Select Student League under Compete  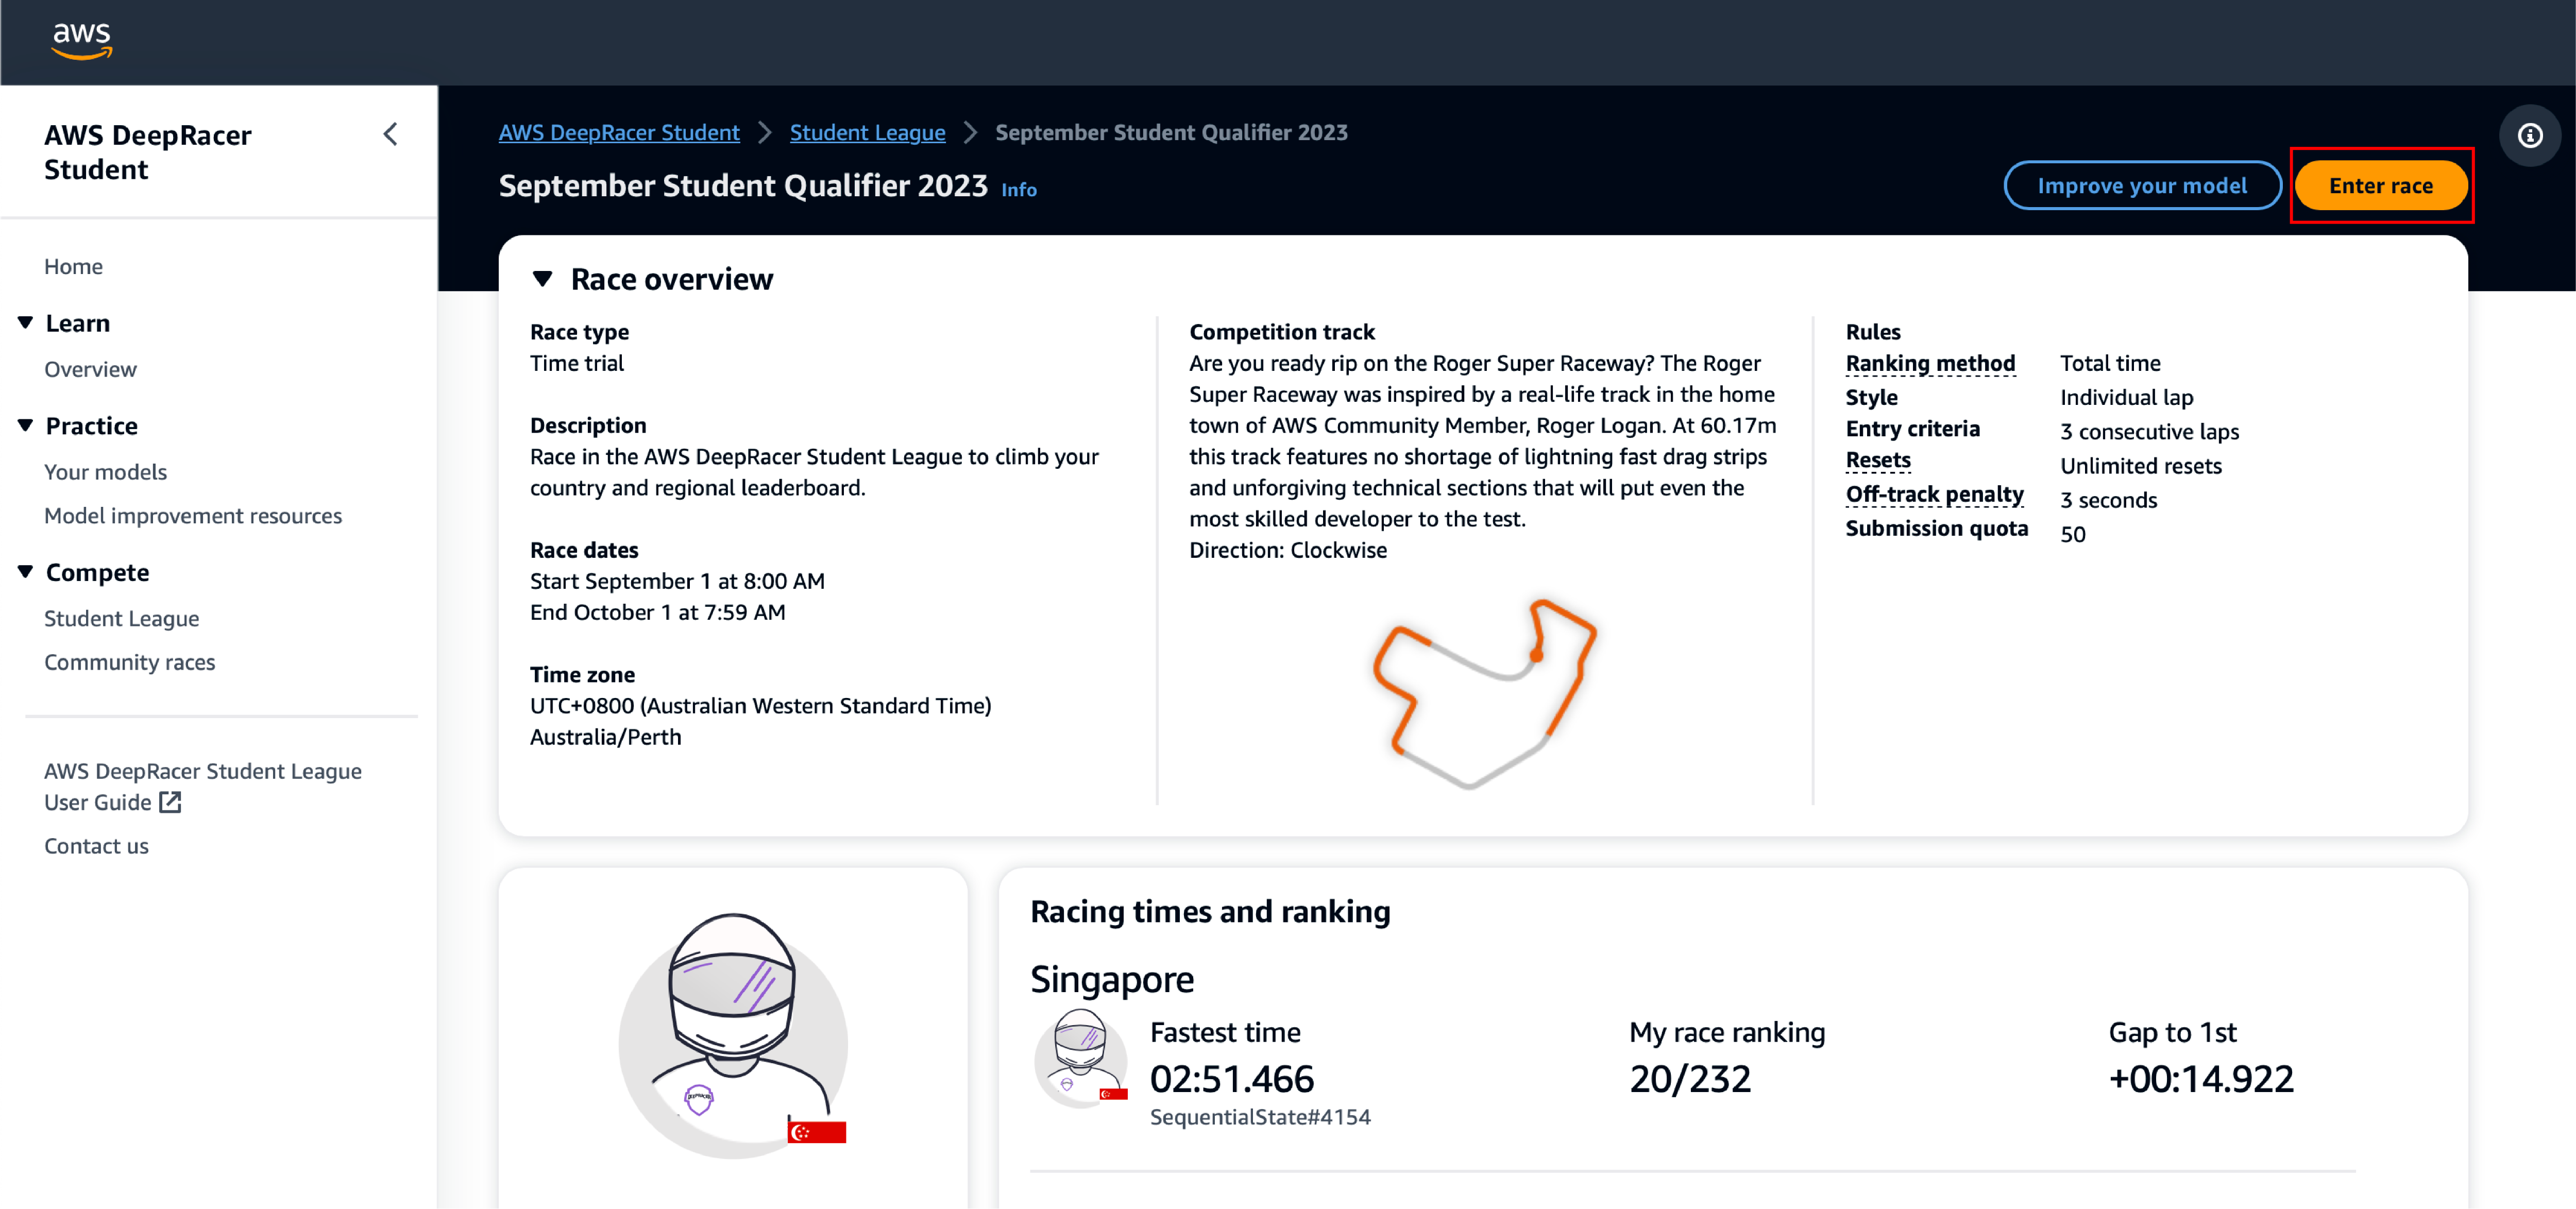[121, 618]
